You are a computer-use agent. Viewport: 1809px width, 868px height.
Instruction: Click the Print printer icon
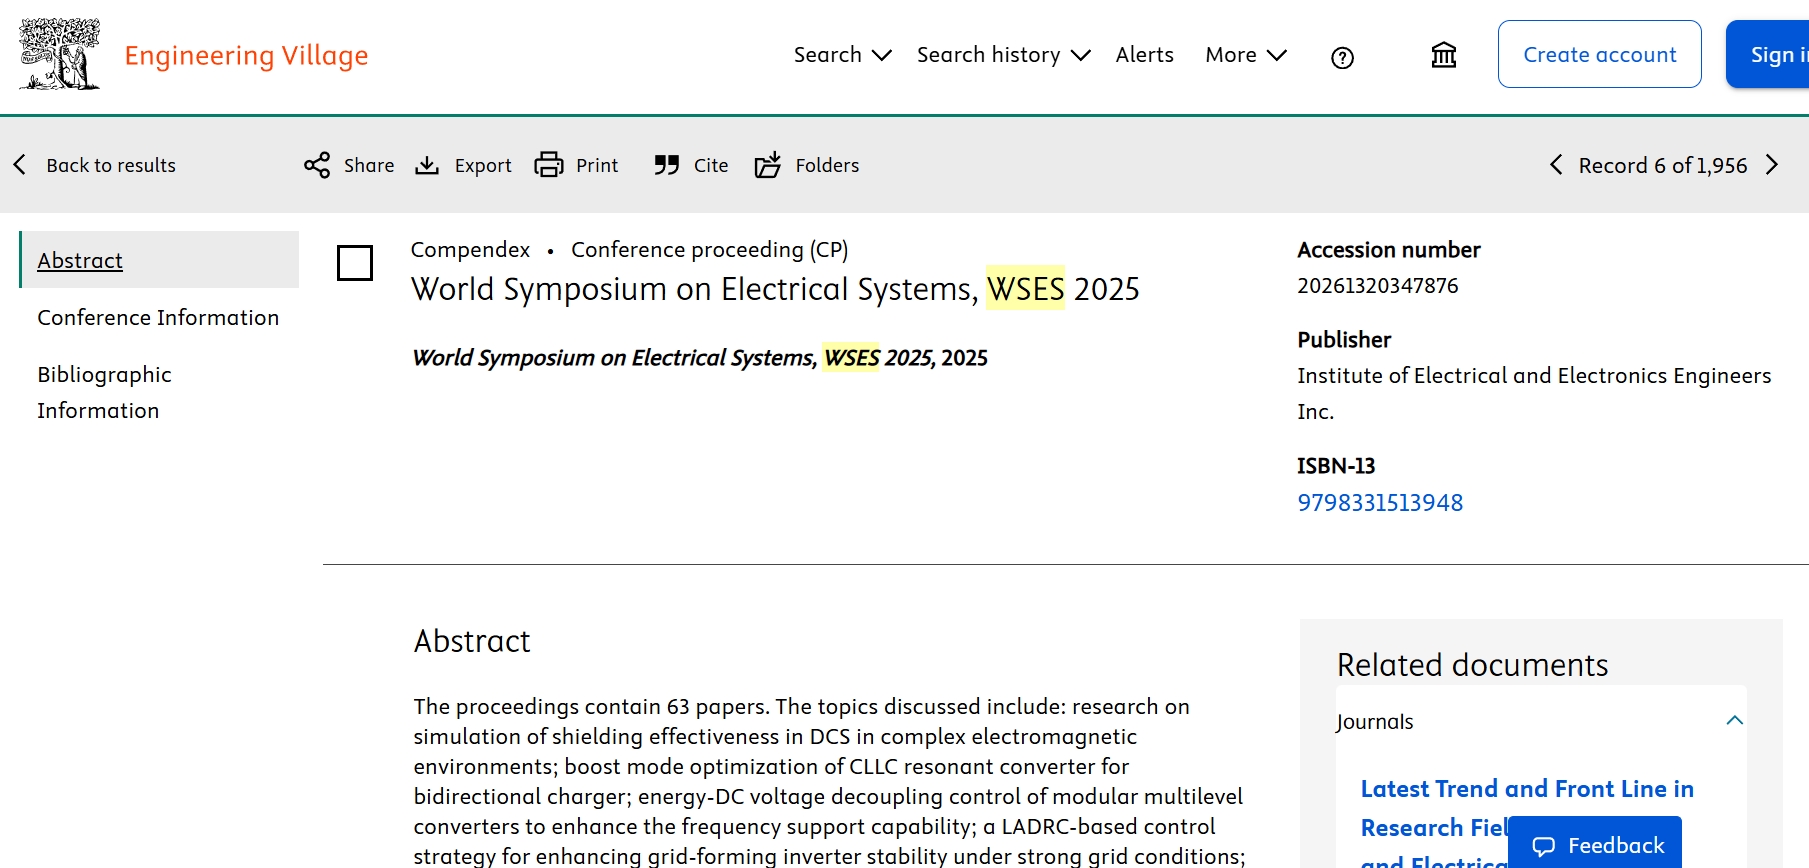point(548,165)
